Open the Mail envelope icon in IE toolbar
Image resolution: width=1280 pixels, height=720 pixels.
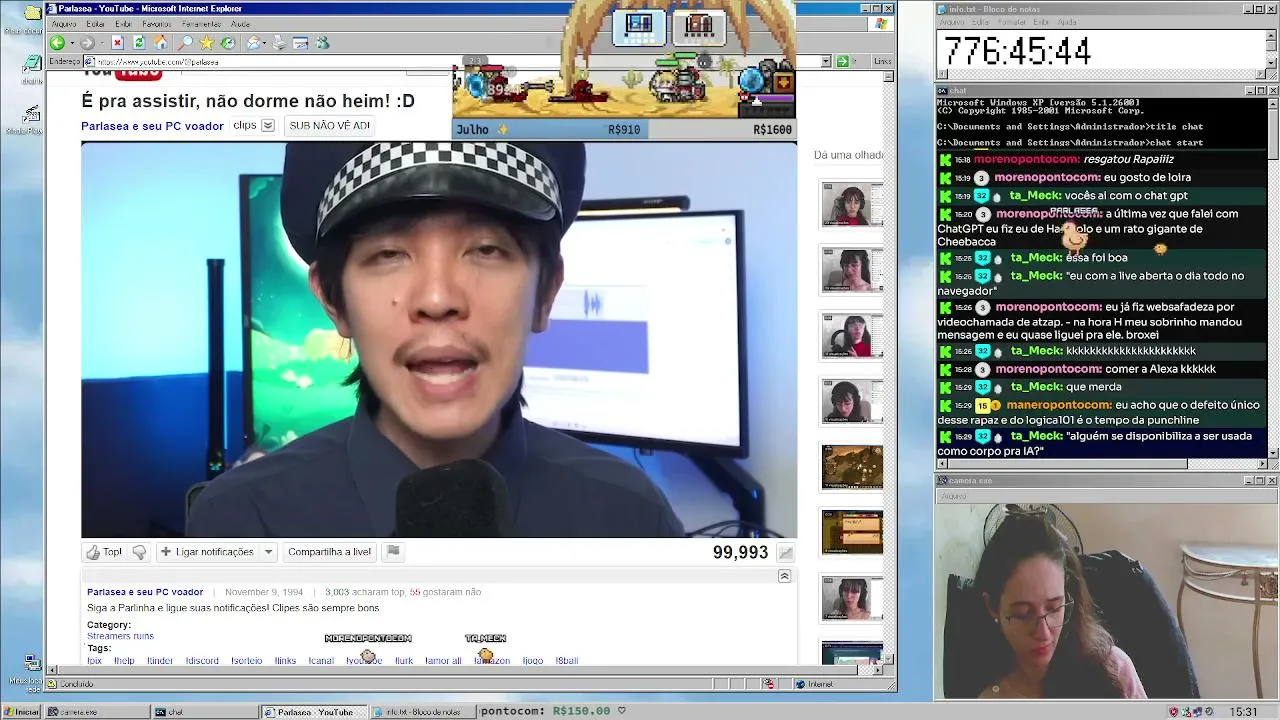[x=253, y=43]
